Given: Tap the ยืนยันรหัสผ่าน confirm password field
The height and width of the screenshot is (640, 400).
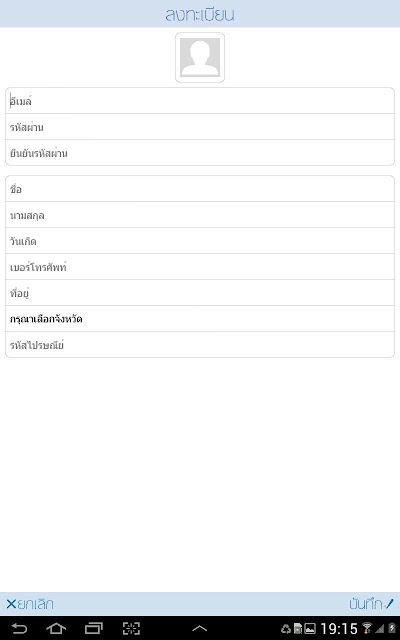Looking at the screenshot, I should pyautogui.click(x=200, y=153).
